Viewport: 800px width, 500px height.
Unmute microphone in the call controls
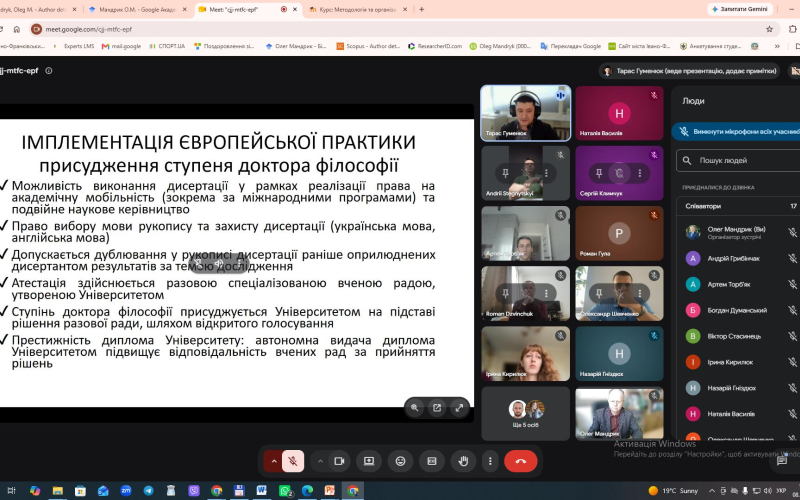pyautogui.click(x=293, y=461)
